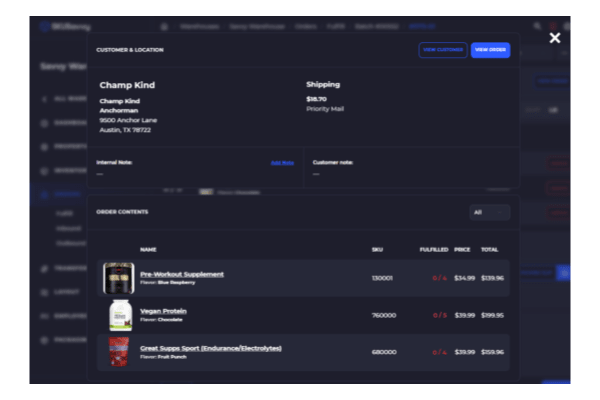Screen dimensions: 600x400
Task: Select SKU 760000
Action: point(384,315)
